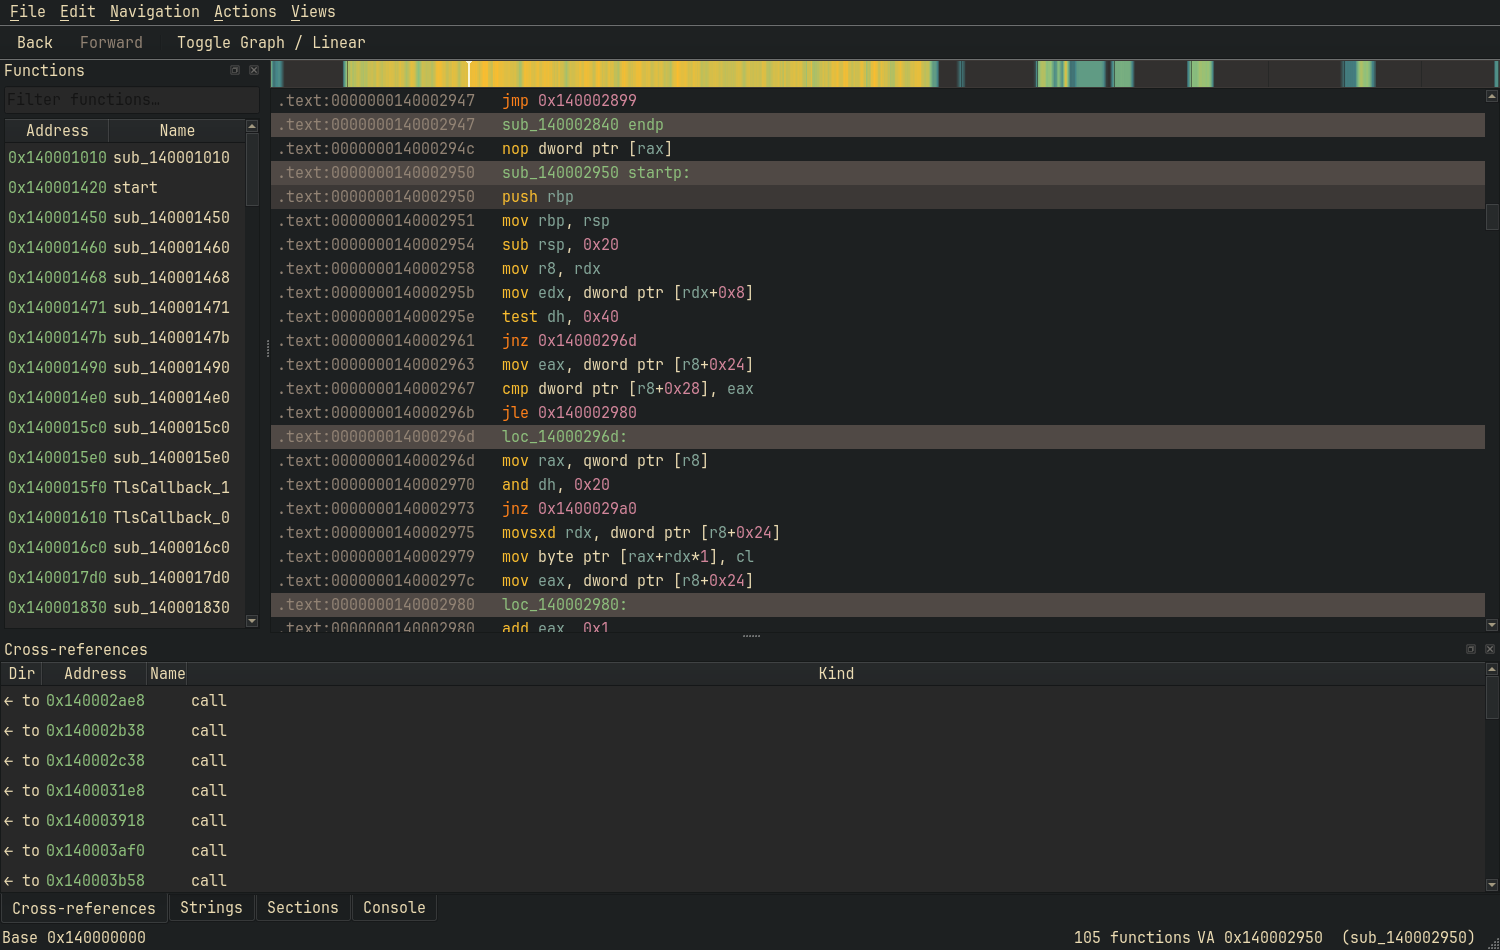Switch to the Strings tab

click(x=211, y=908)
